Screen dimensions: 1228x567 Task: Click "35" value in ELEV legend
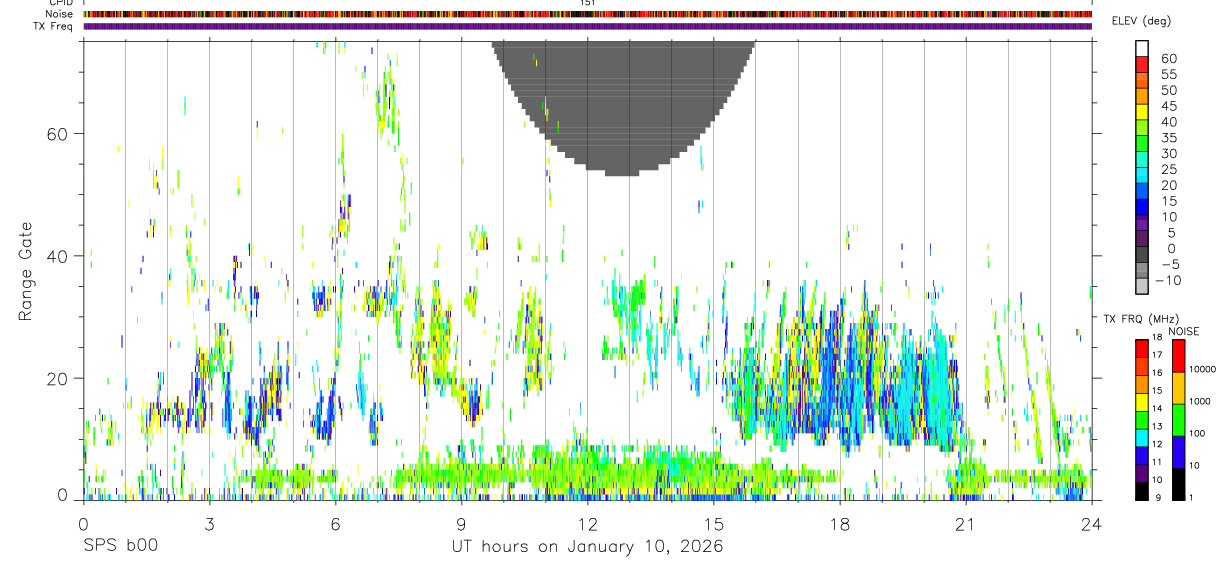(1169, 138)
